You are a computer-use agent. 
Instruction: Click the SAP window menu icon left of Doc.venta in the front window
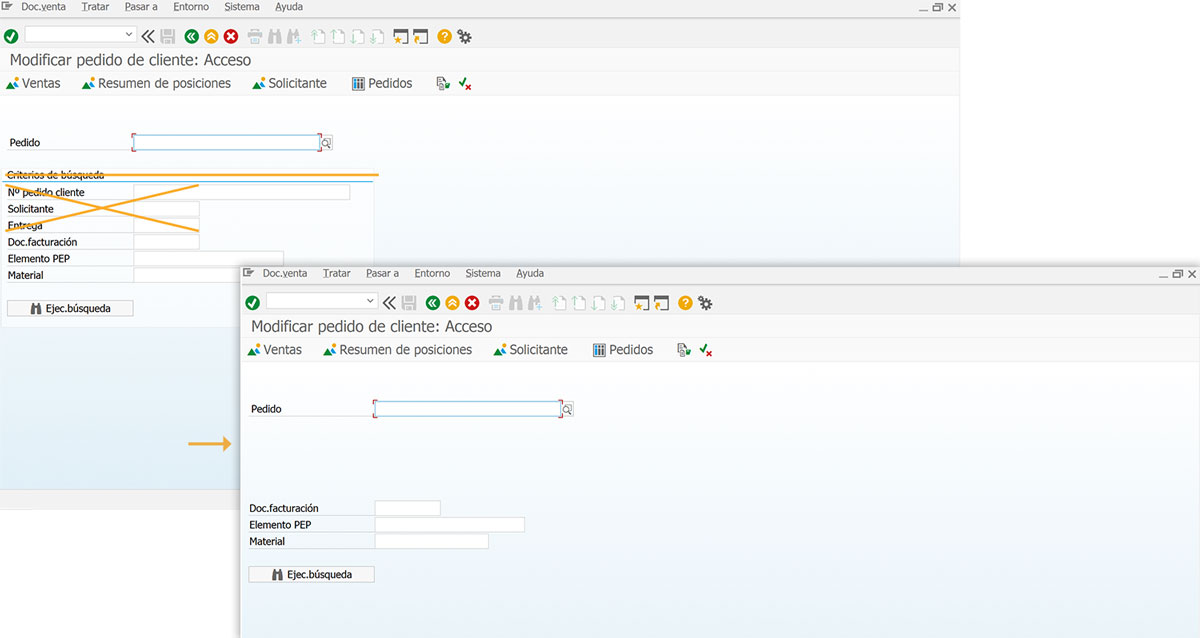click(248, 273)
